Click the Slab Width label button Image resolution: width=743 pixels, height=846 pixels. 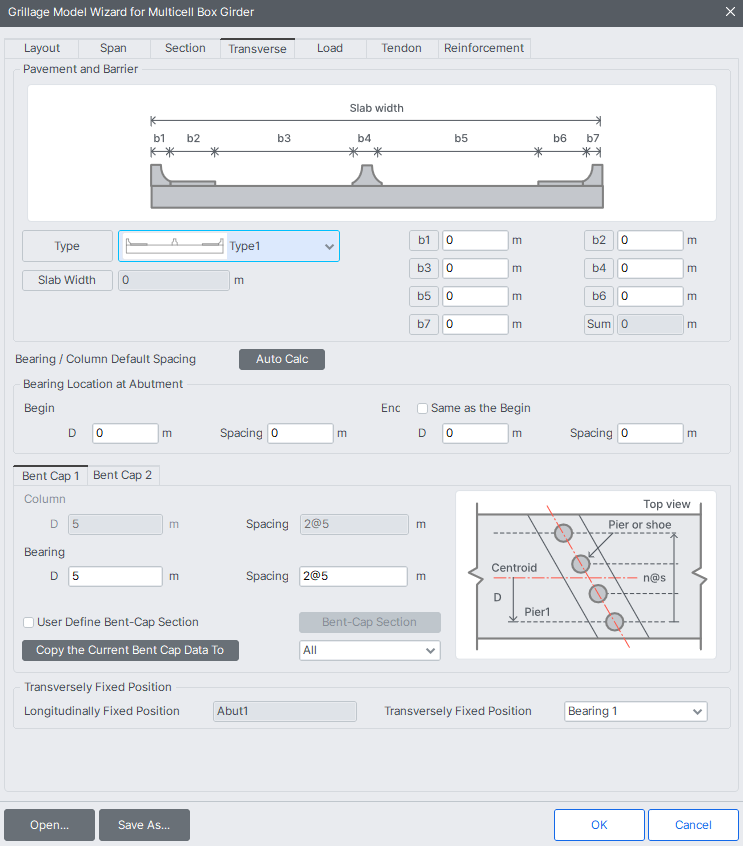point(67,280)
